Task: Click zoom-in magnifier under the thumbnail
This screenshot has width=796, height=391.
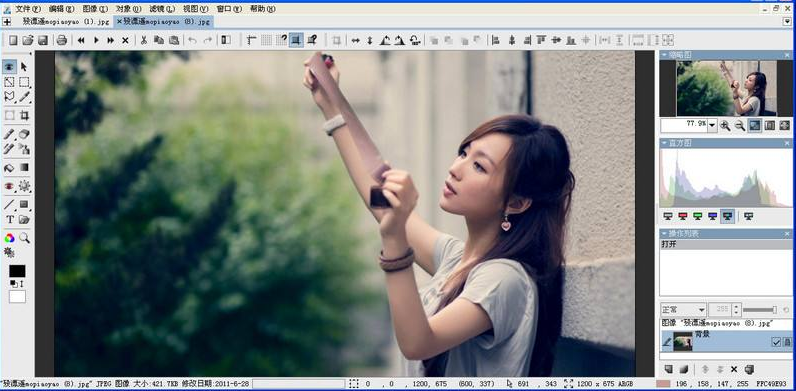Action: point(725,125)
